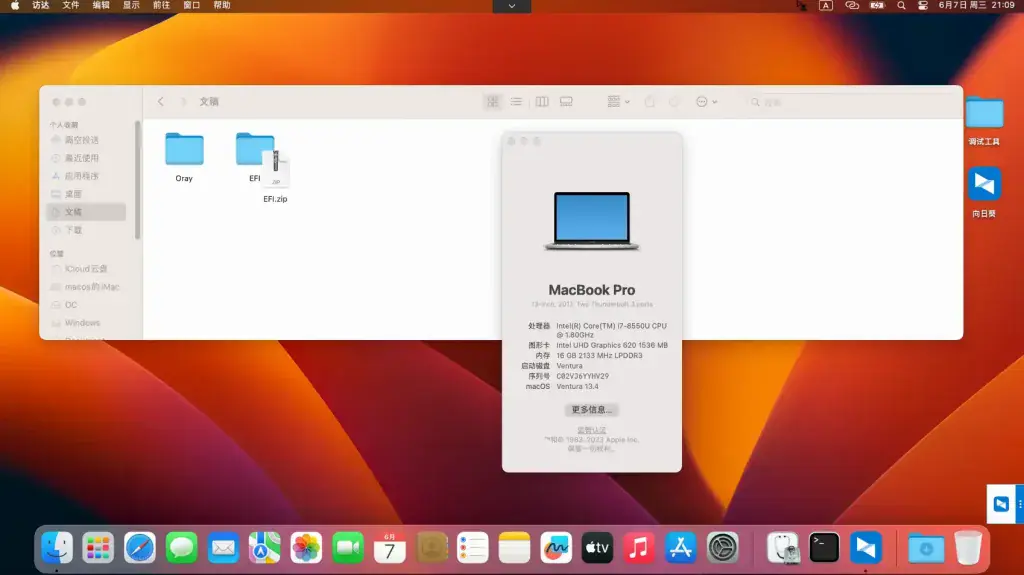
Task: Open Contacts app in Dock
Action: pos(431,548)
